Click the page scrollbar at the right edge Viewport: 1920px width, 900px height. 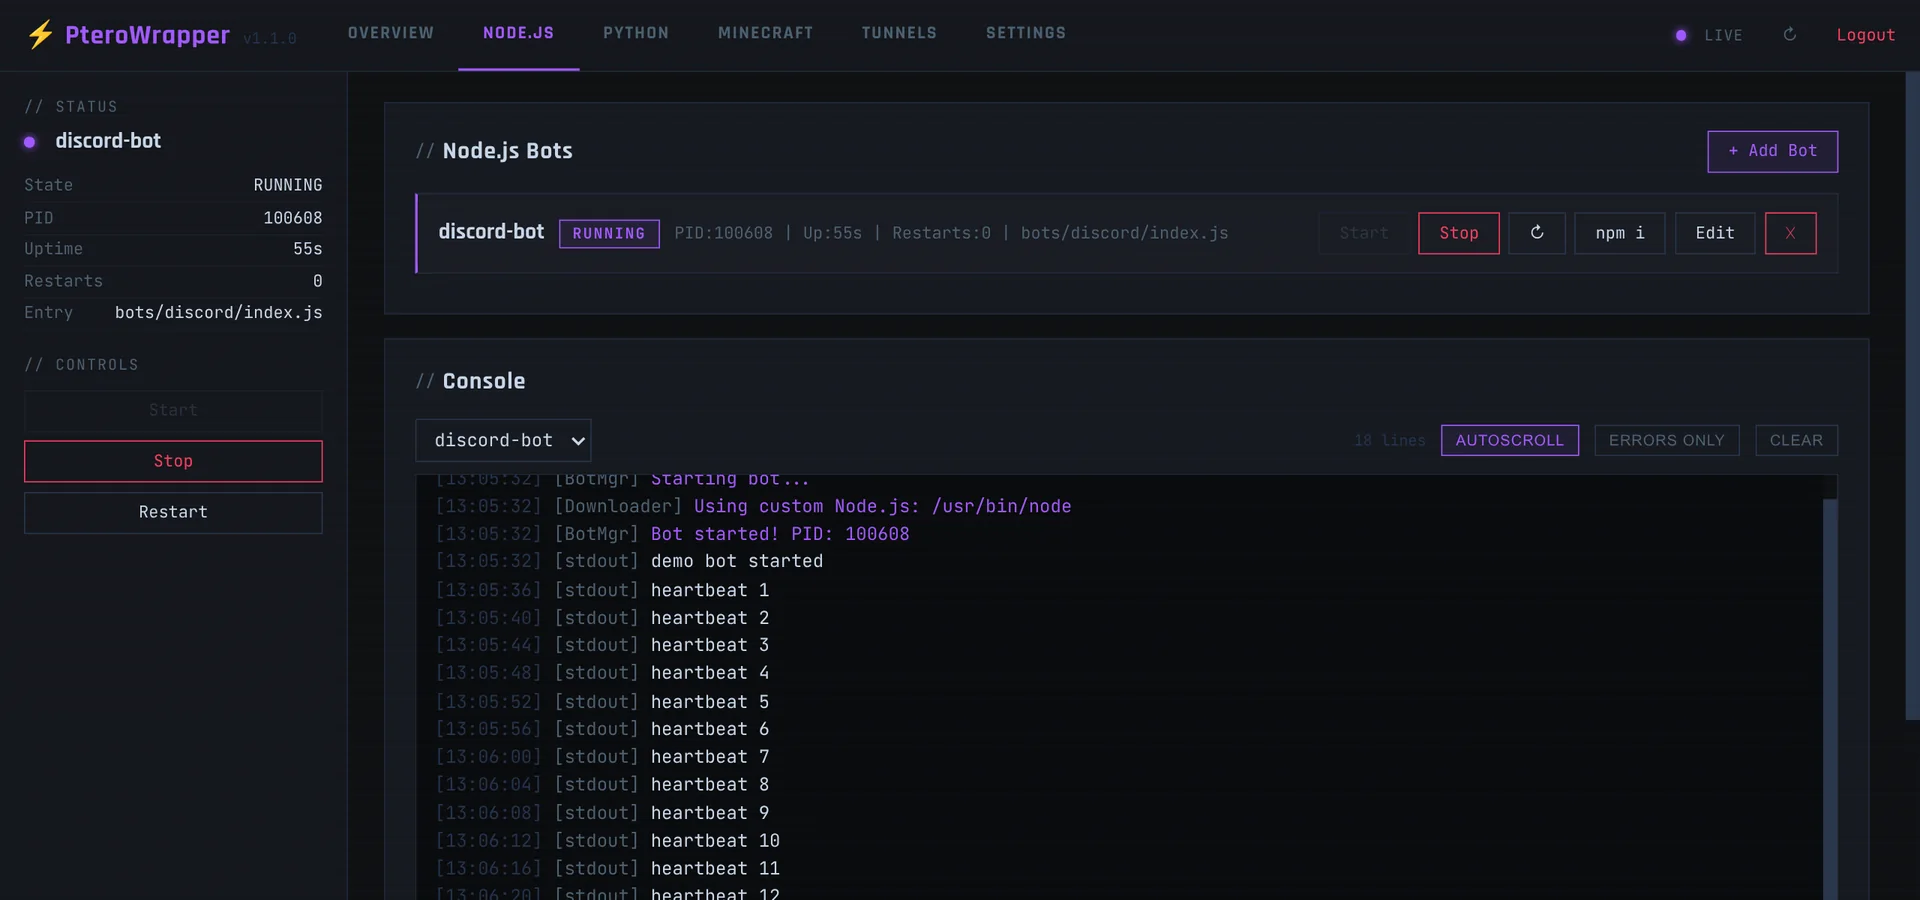pyautogui.click(x=1912, y=395)
